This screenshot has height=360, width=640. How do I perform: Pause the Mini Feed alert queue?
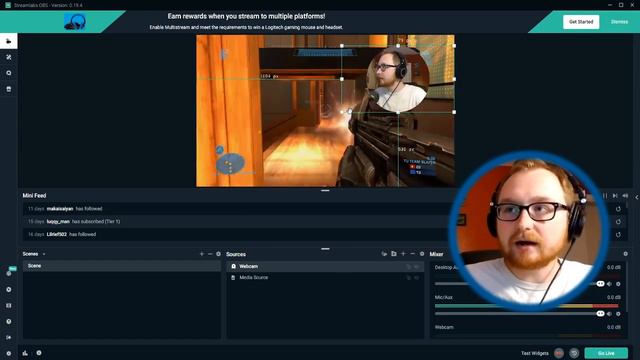tap(605, 196)
